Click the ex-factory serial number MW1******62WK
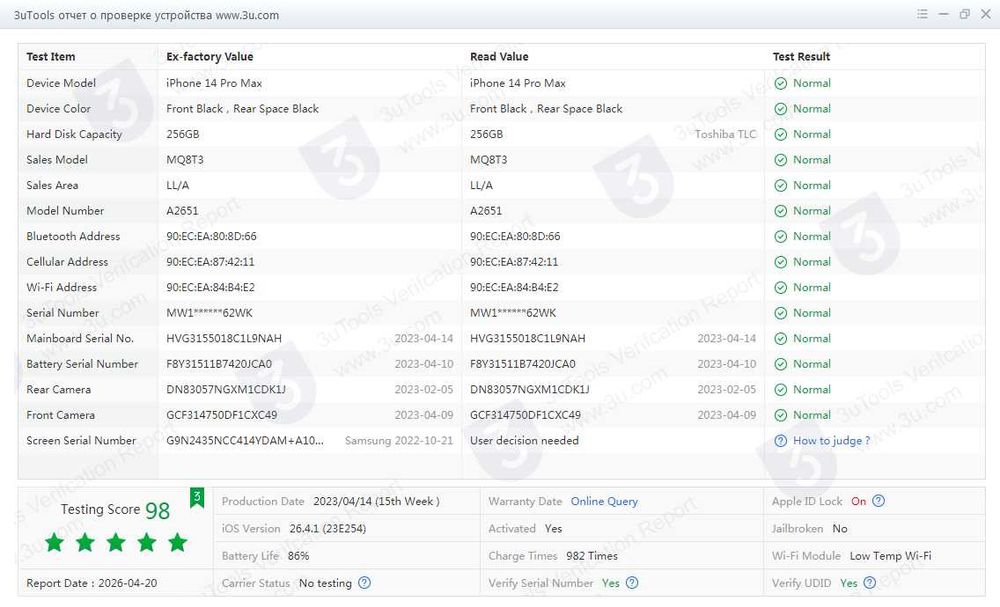The height and width of the screenshot is (607, 1000). [x=209, y=313]
